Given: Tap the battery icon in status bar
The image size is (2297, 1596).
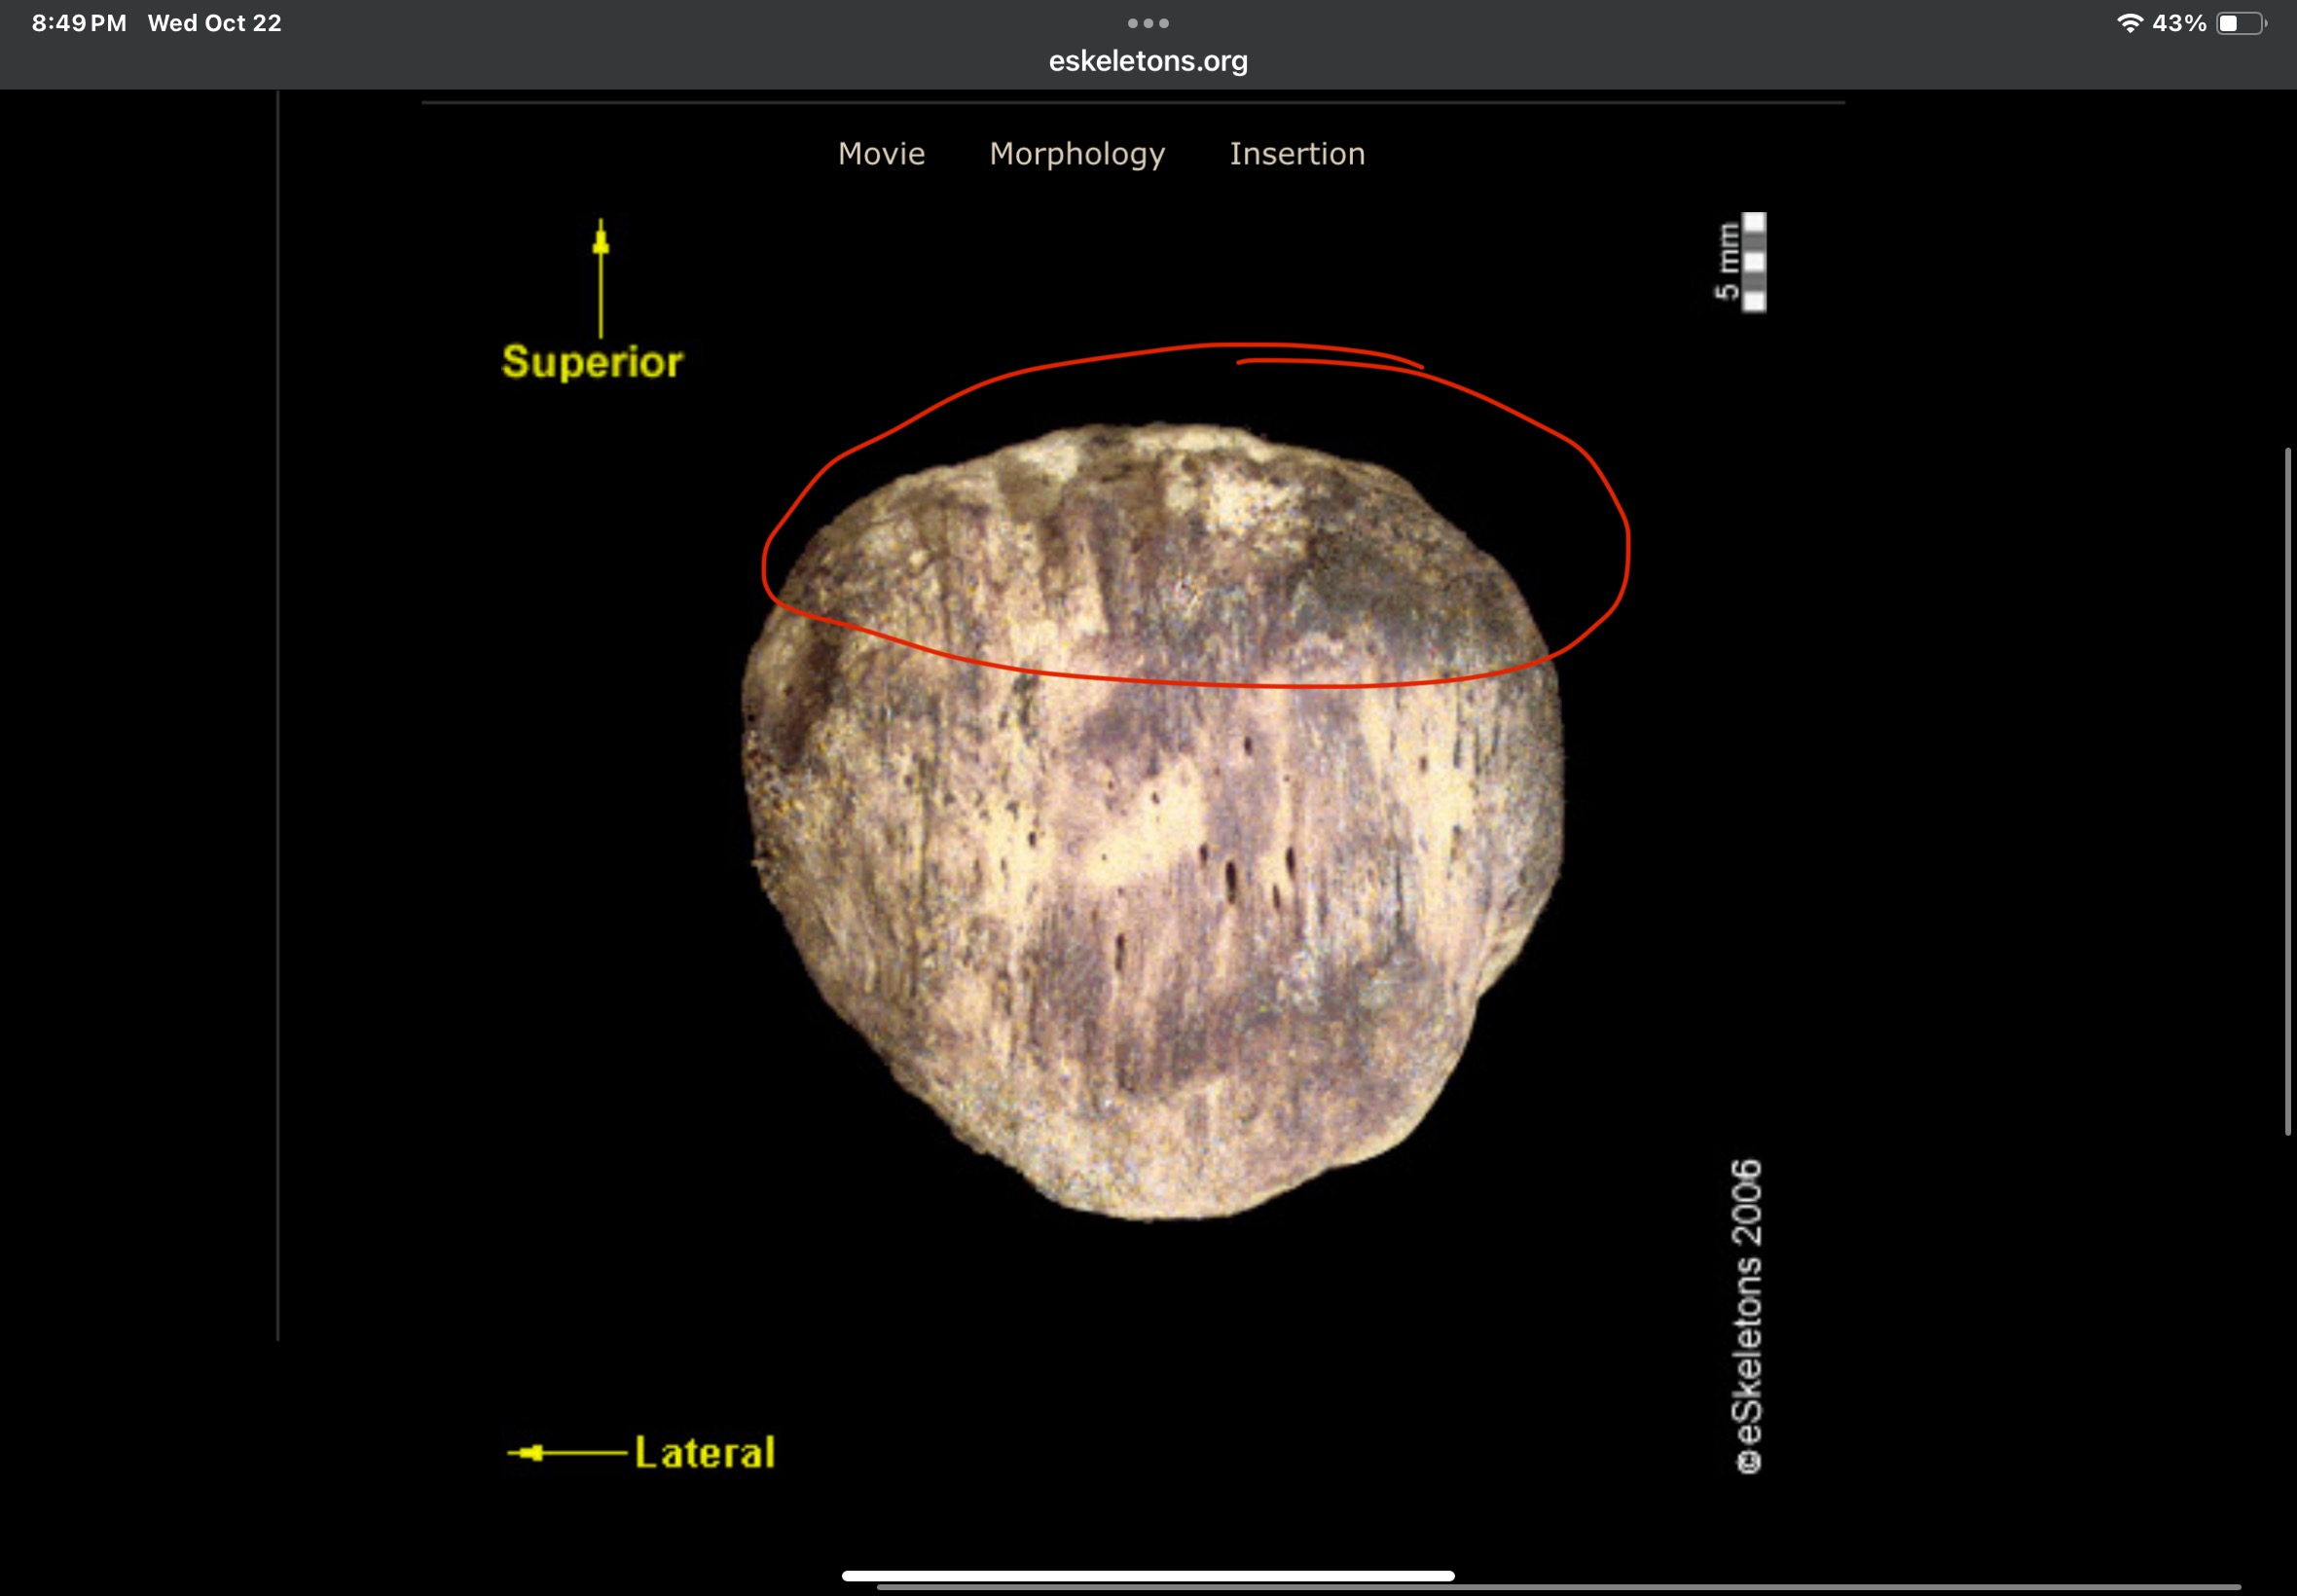Looking at the screenshot, I should [x=2241, y=23].
